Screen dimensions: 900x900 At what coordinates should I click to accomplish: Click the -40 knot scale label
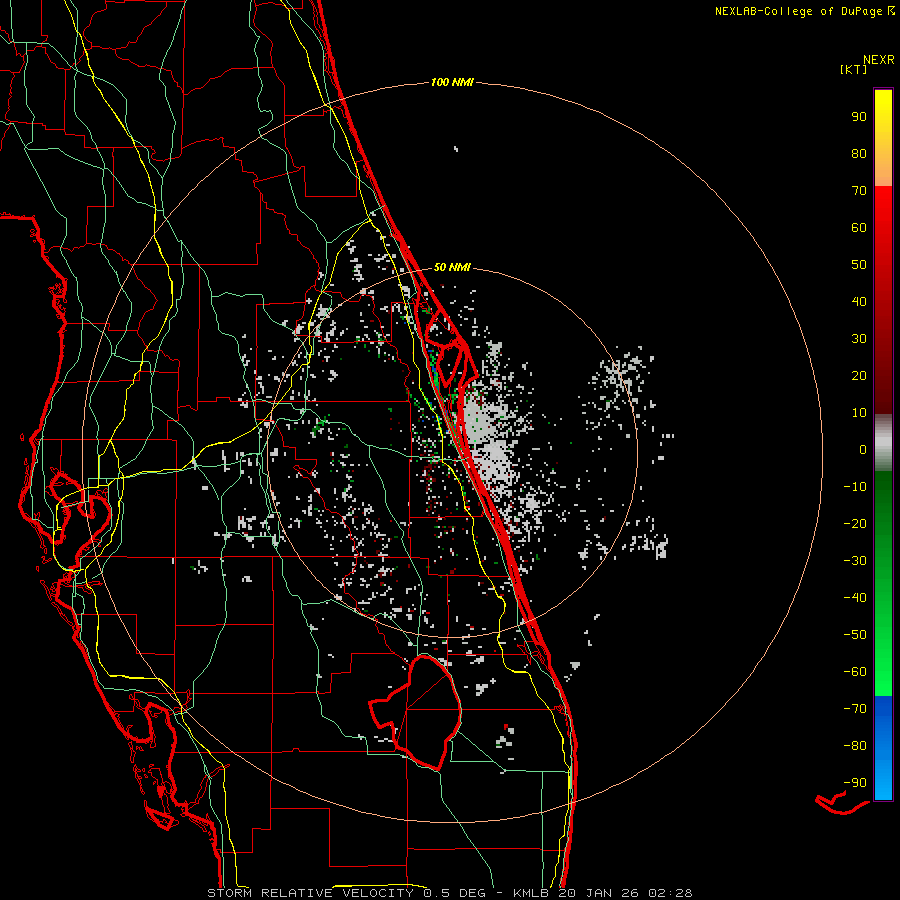pyautogui.click(x=855, y=598)
